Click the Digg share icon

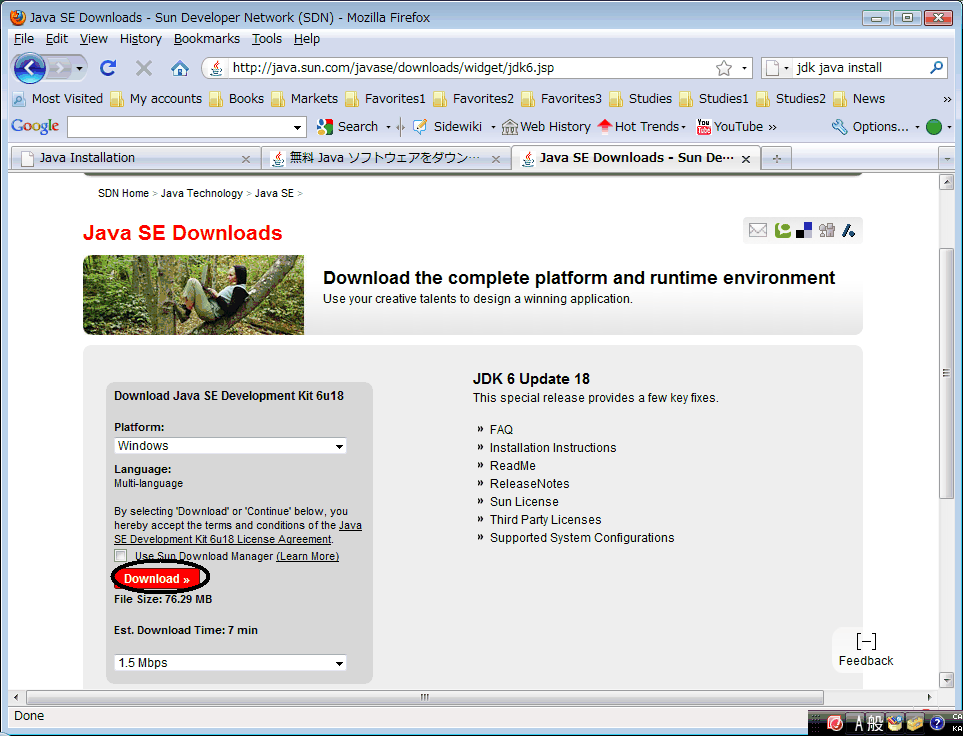pos(827,230)
